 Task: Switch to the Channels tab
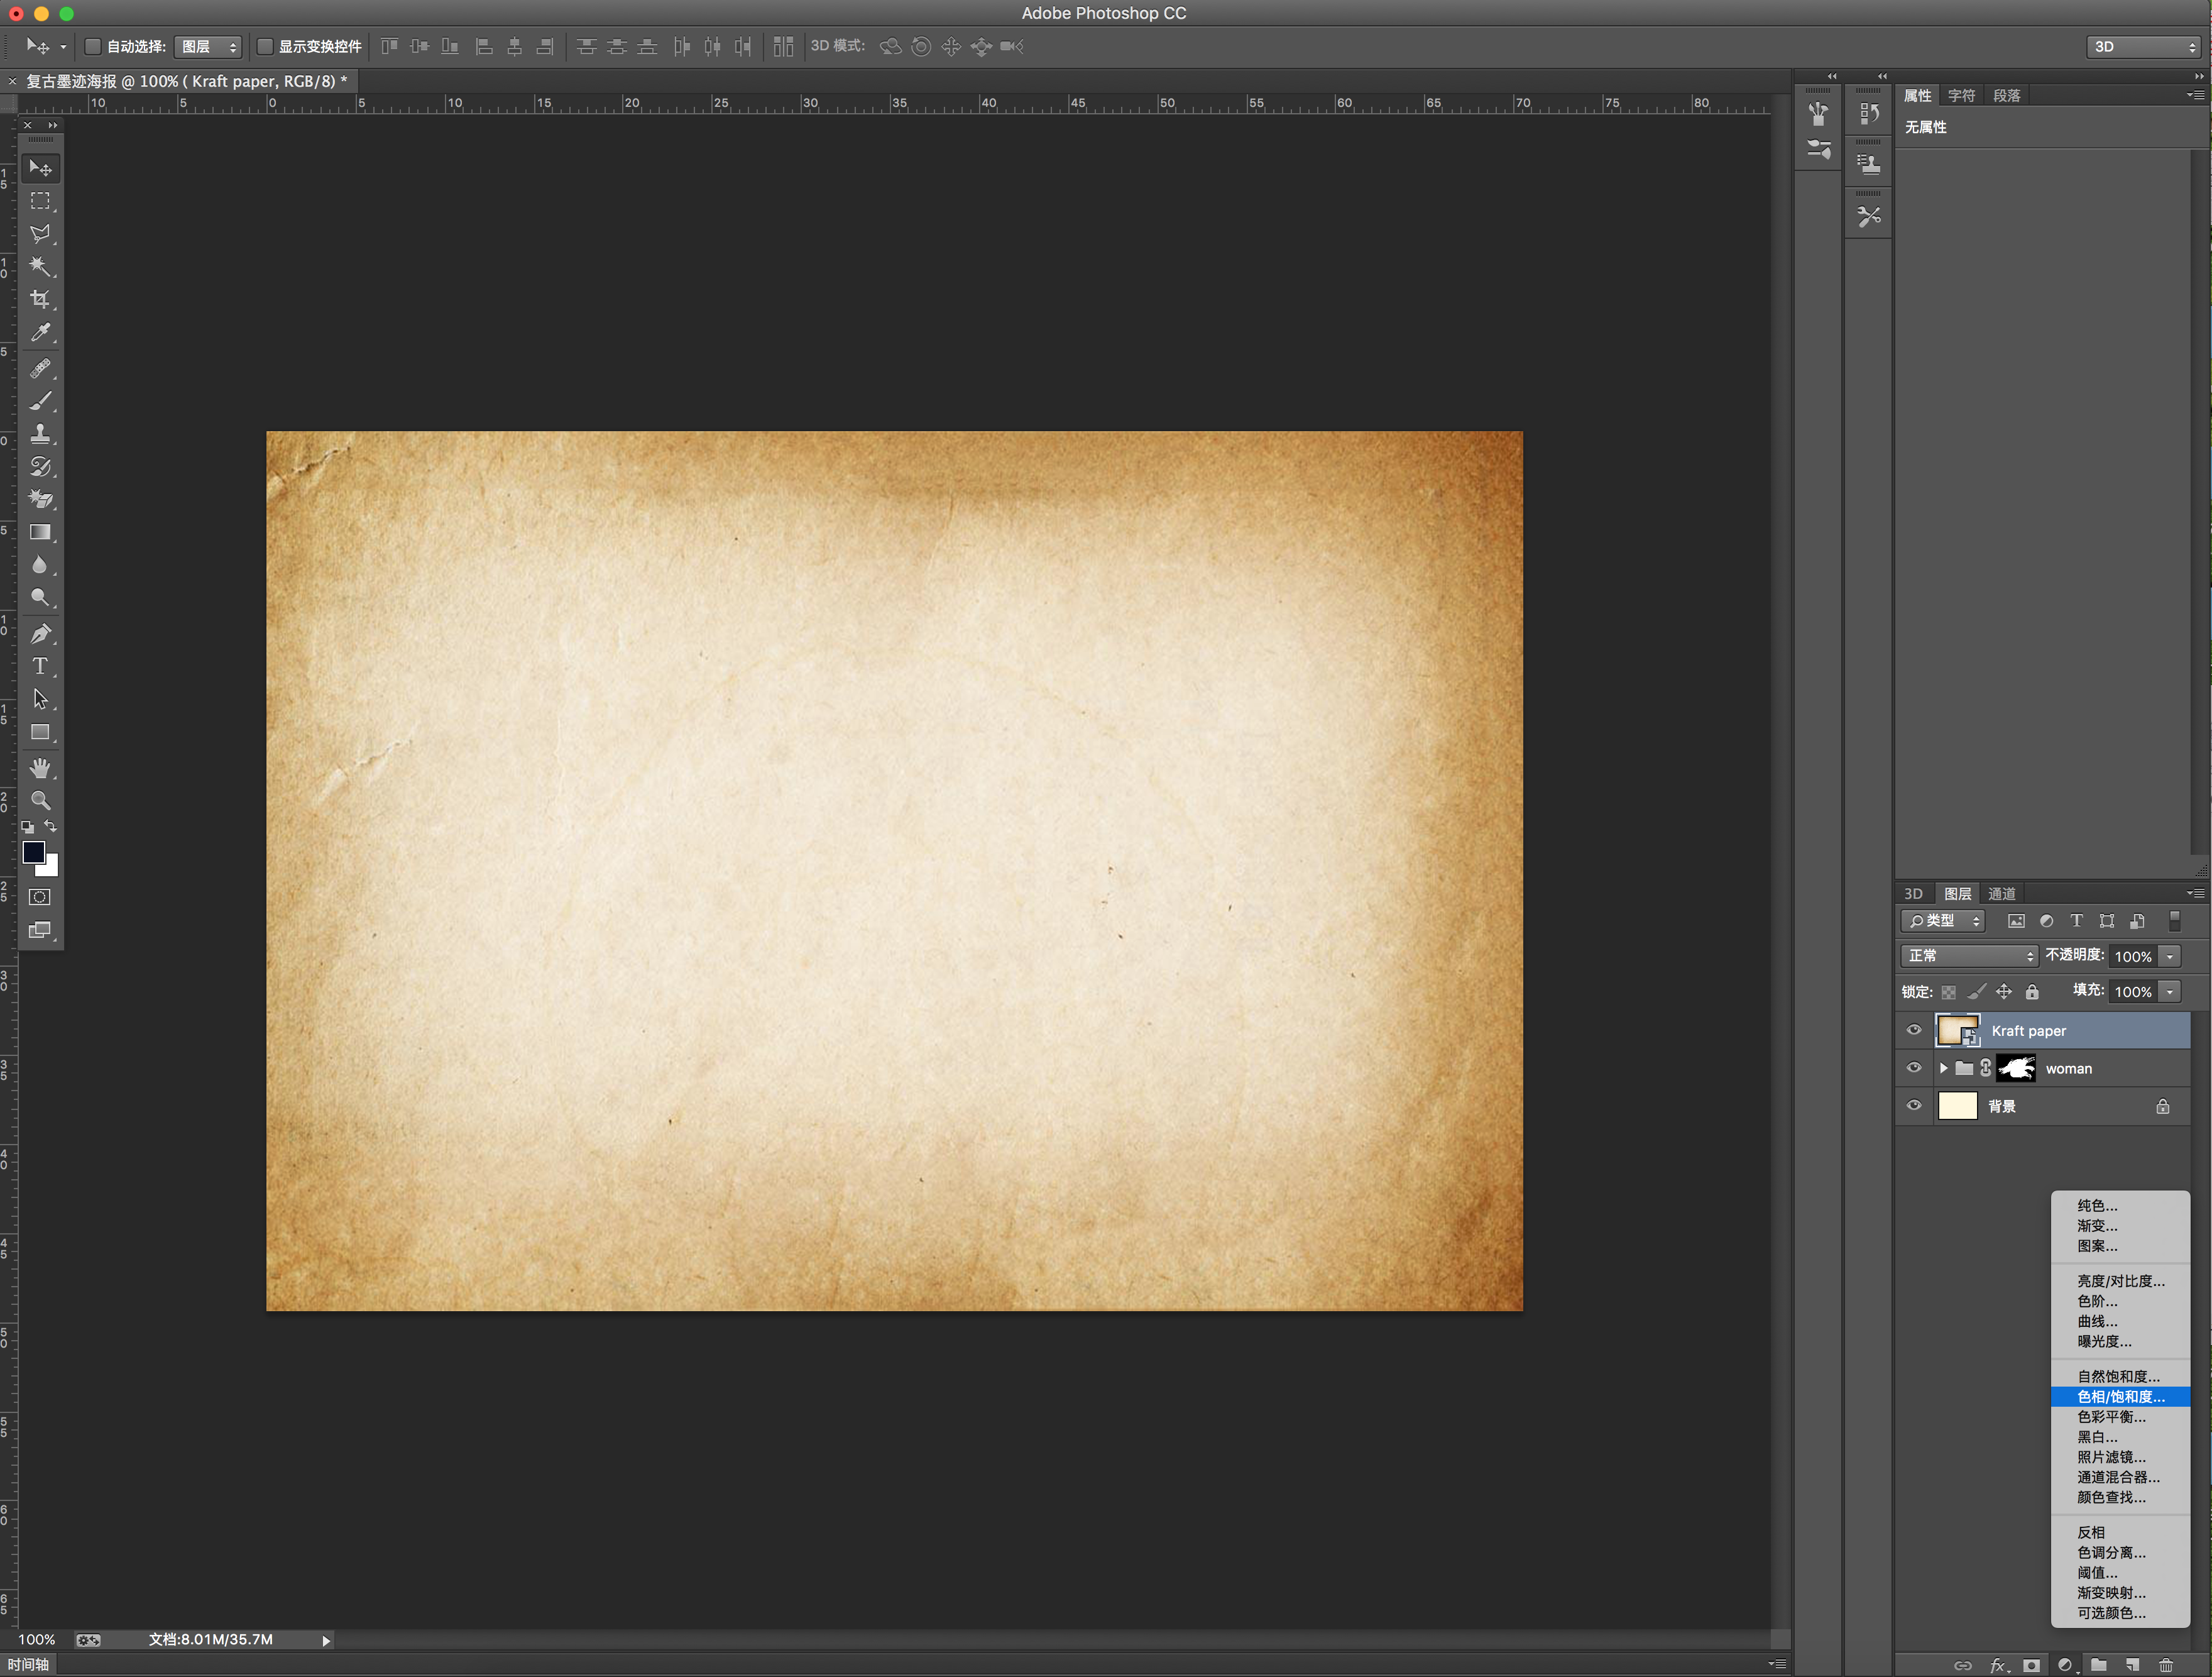click(2001, 894)
